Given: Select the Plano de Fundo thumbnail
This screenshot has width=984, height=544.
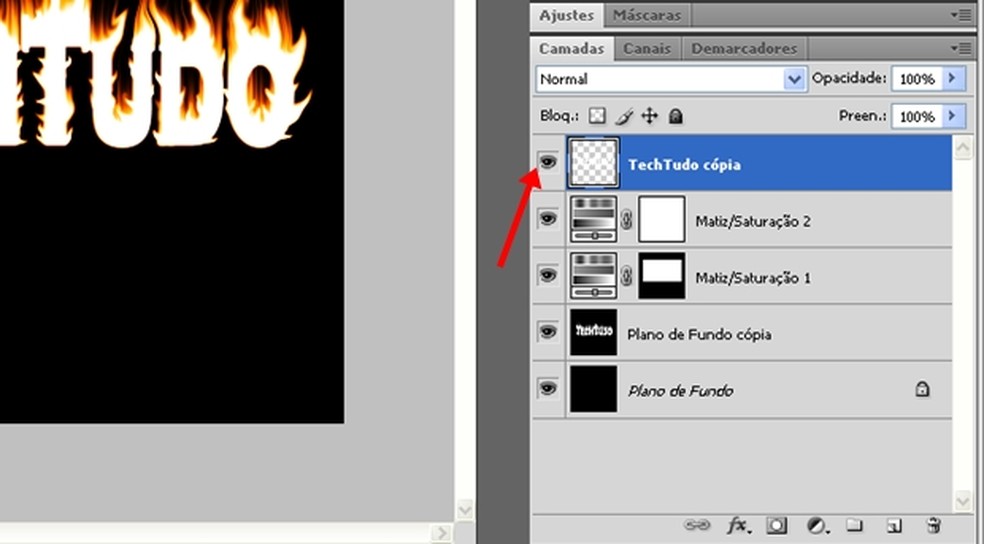Looking at the screenshot, I should [593, 389].
